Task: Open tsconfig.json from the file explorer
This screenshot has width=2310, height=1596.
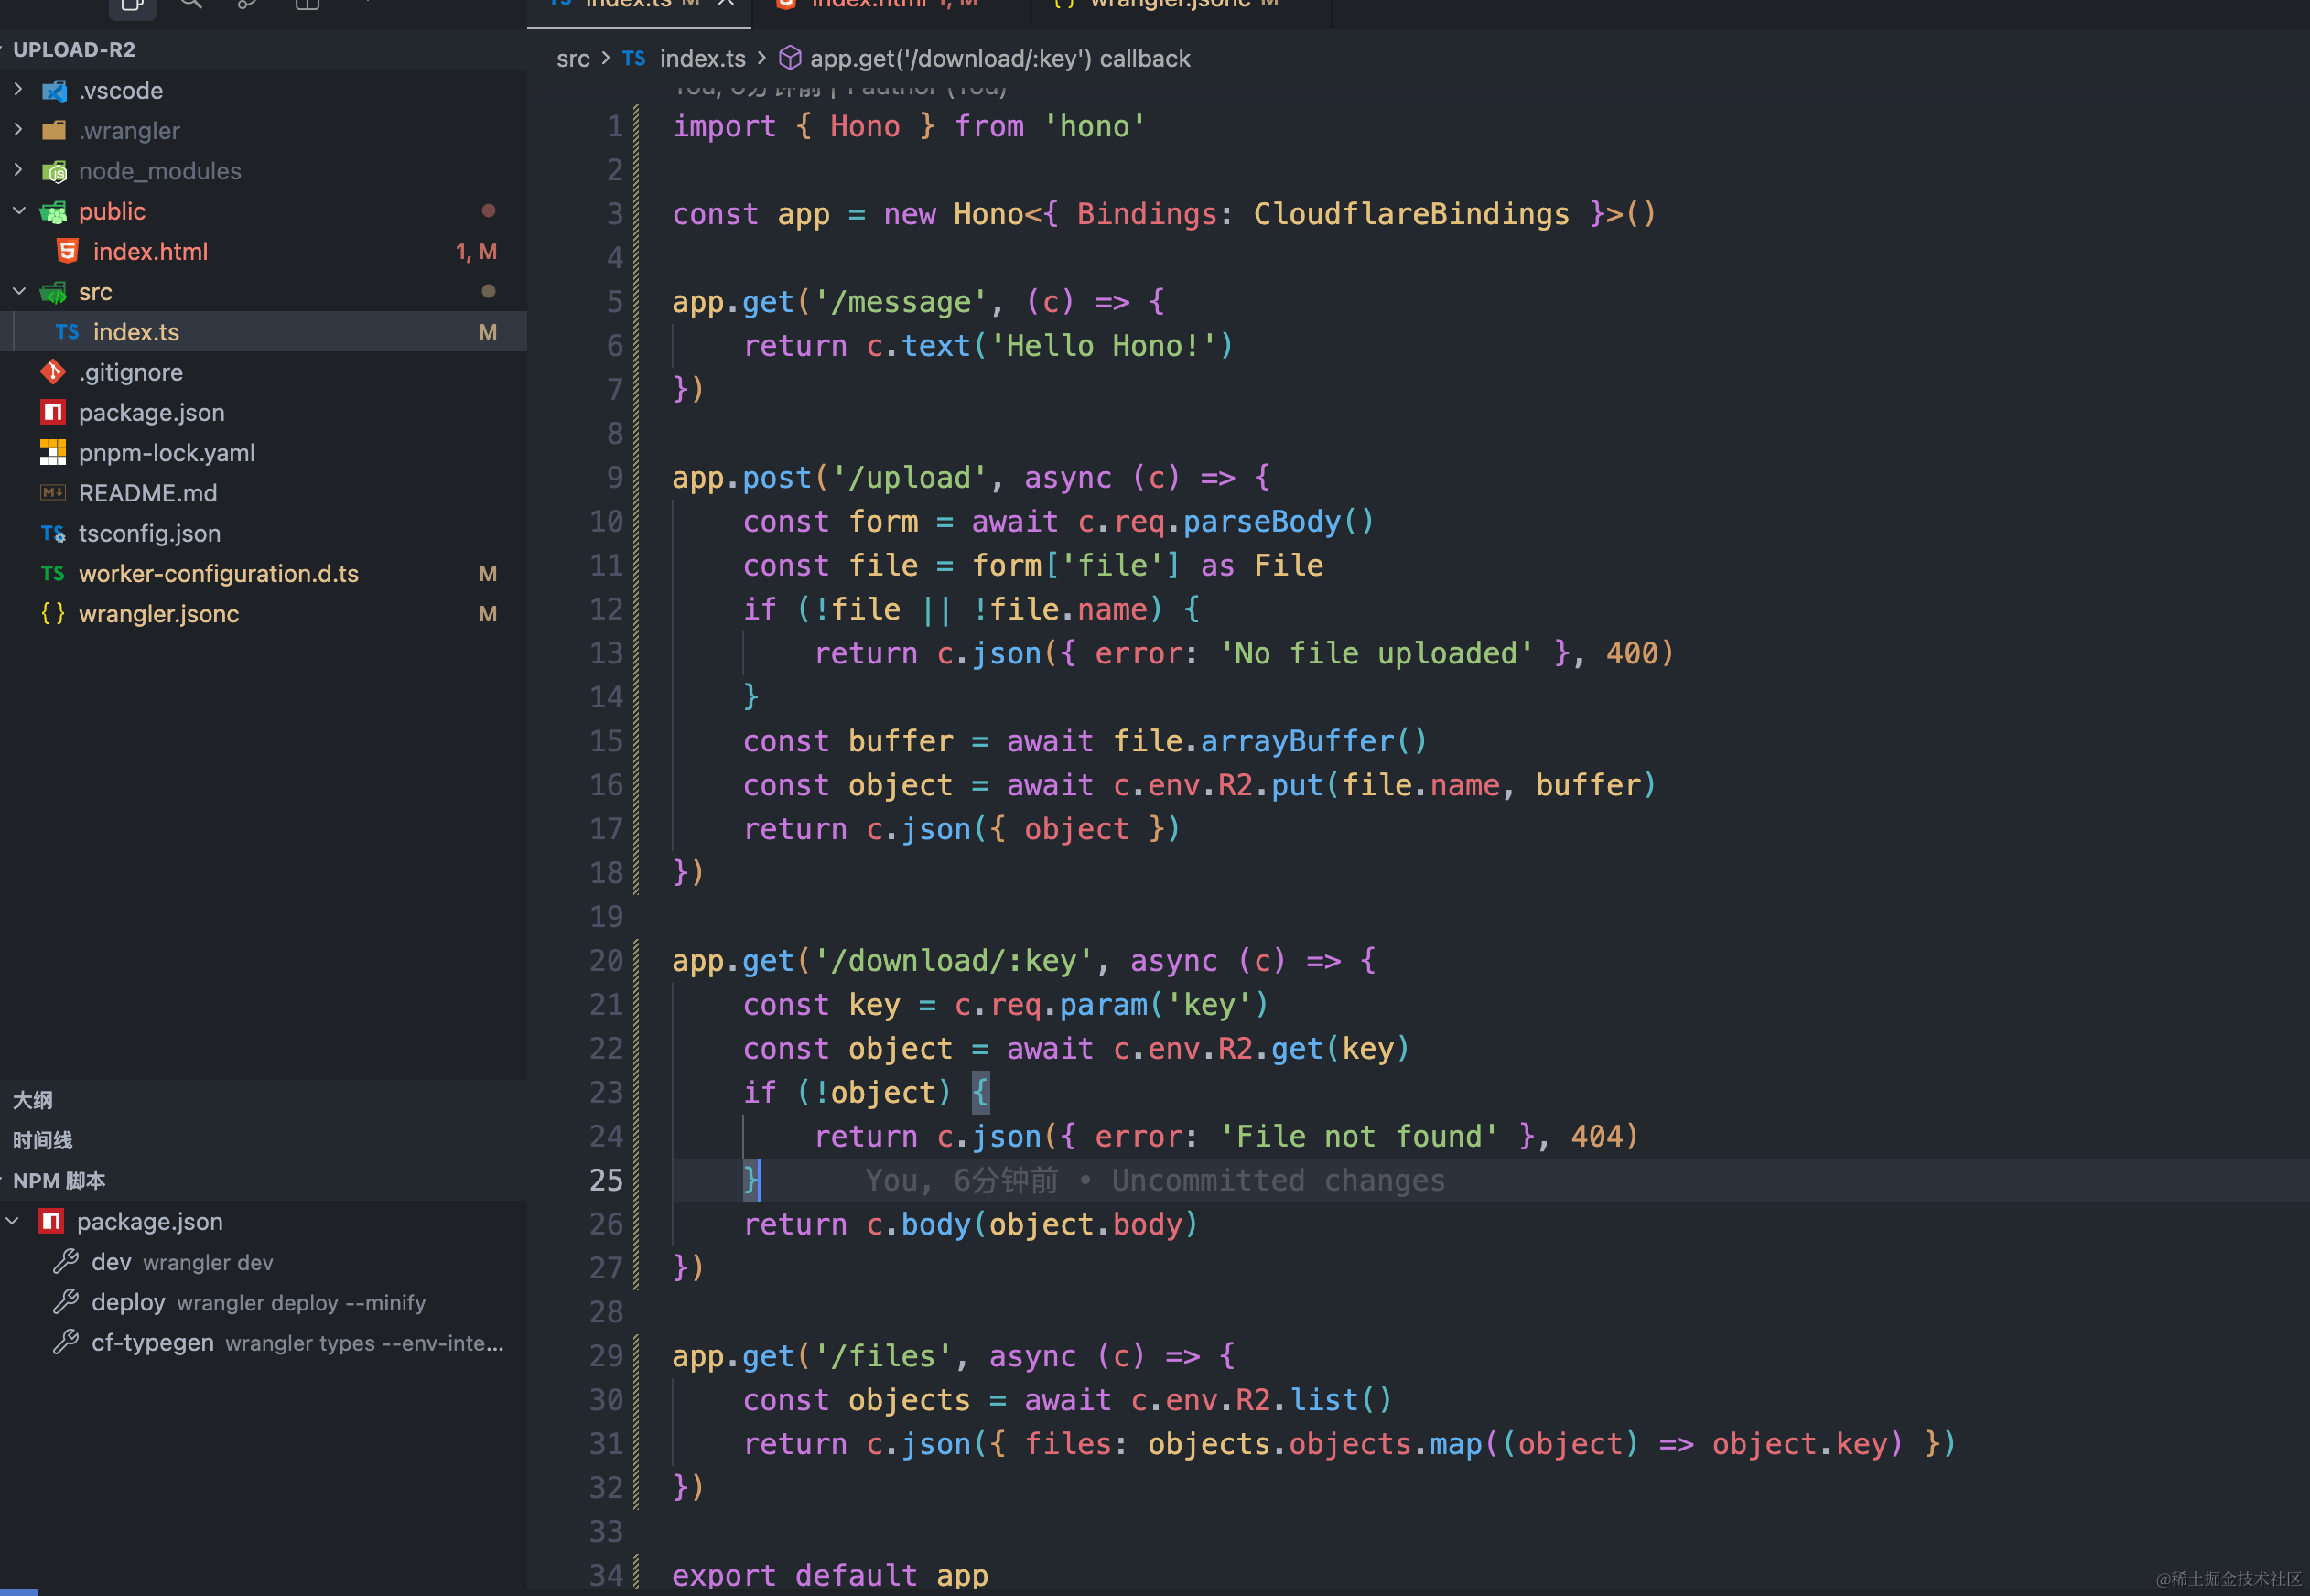Action: point(149,533)
